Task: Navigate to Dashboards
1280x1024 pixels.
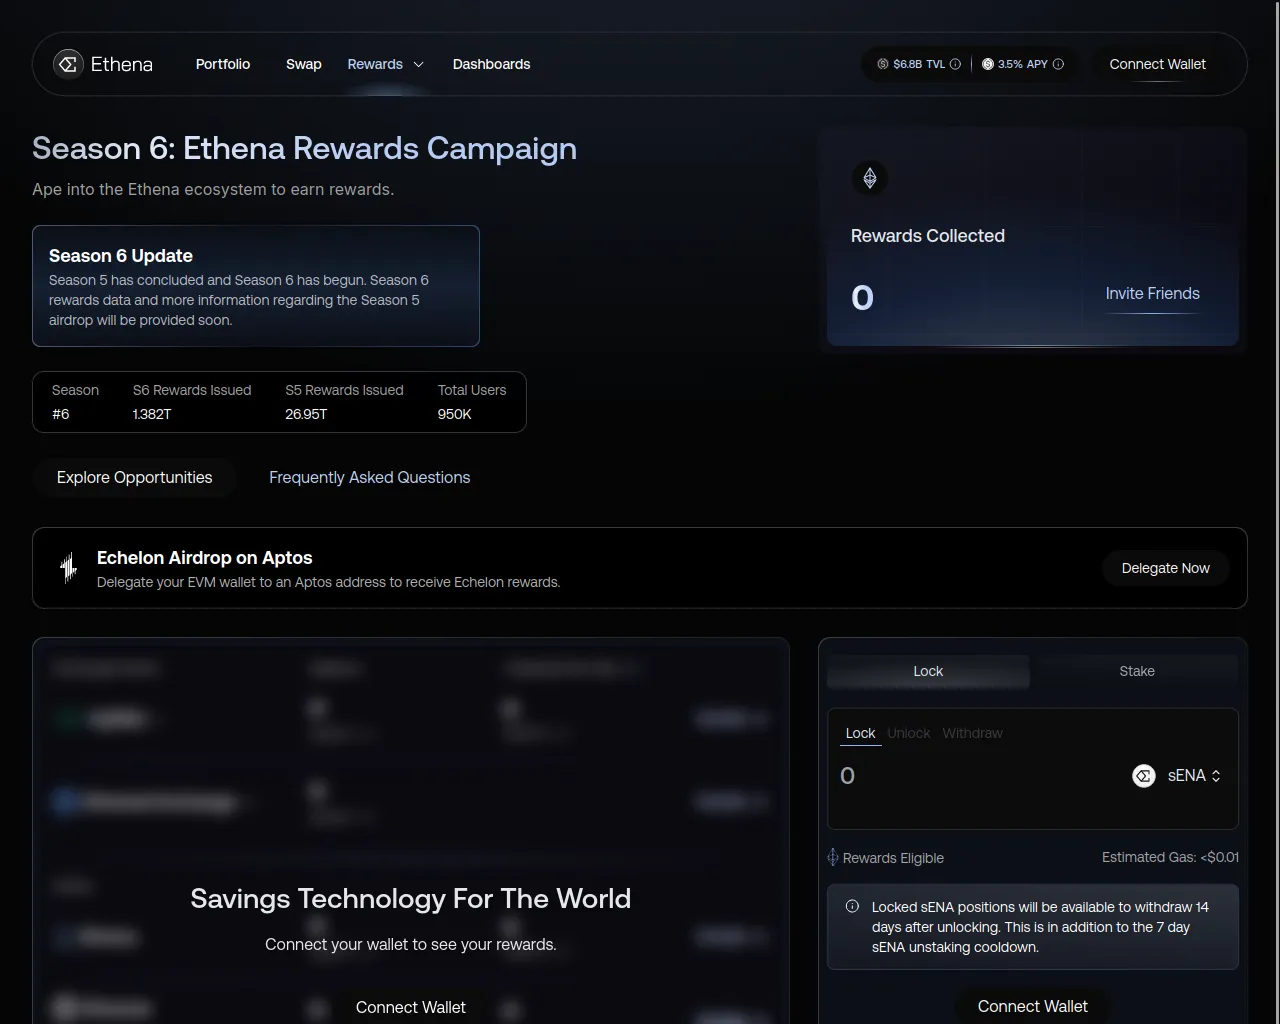Action: pos(492,64)
